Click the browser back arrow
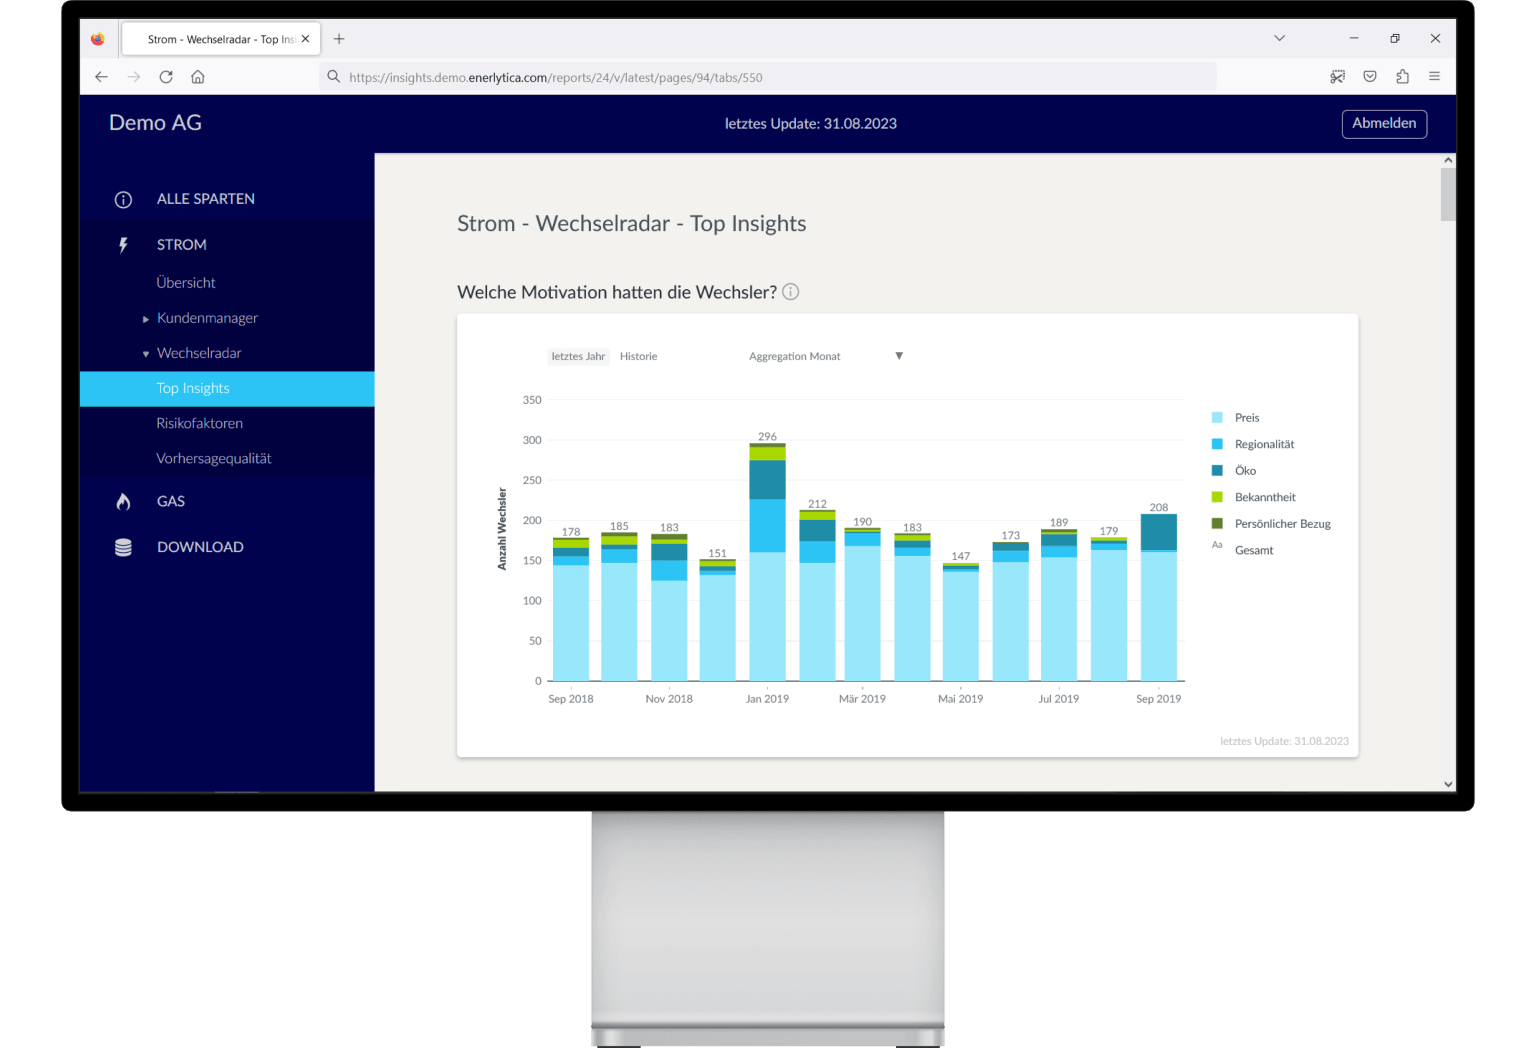 click(101, 77)
